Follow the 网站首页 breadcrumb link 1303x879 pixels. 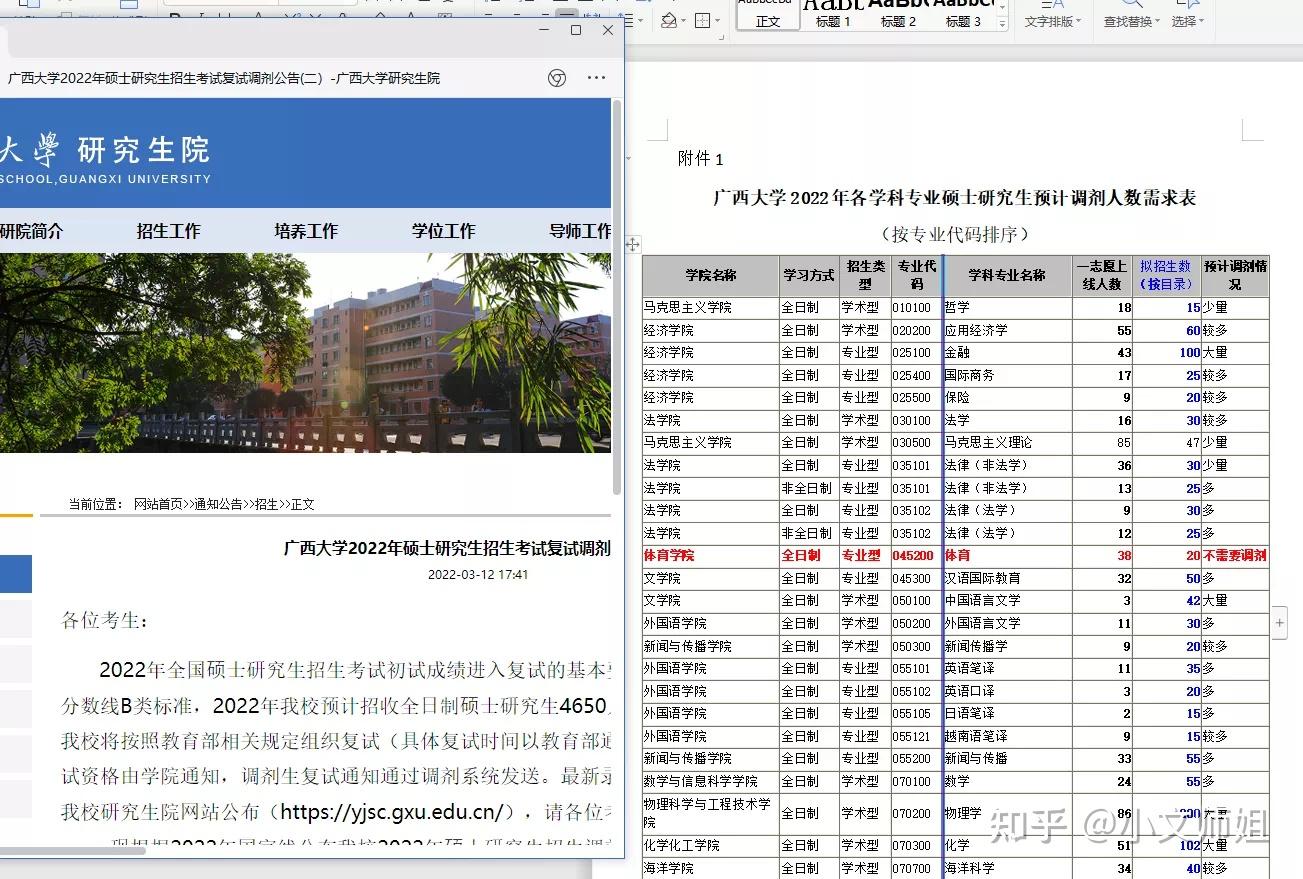pos(159,504)
